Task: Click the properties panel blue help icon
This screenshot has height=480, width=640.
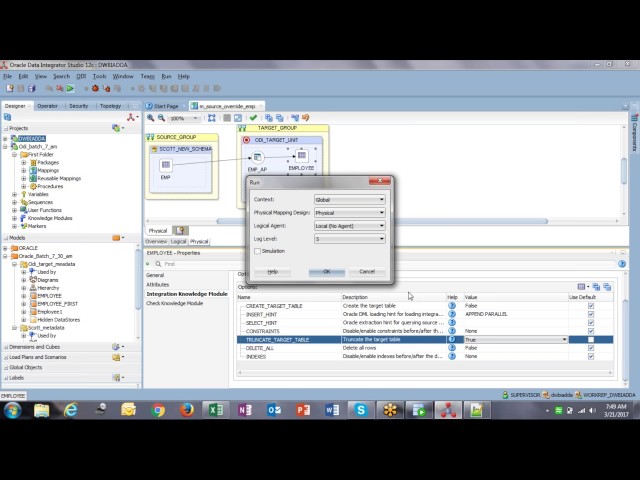Action: (622, 264)
